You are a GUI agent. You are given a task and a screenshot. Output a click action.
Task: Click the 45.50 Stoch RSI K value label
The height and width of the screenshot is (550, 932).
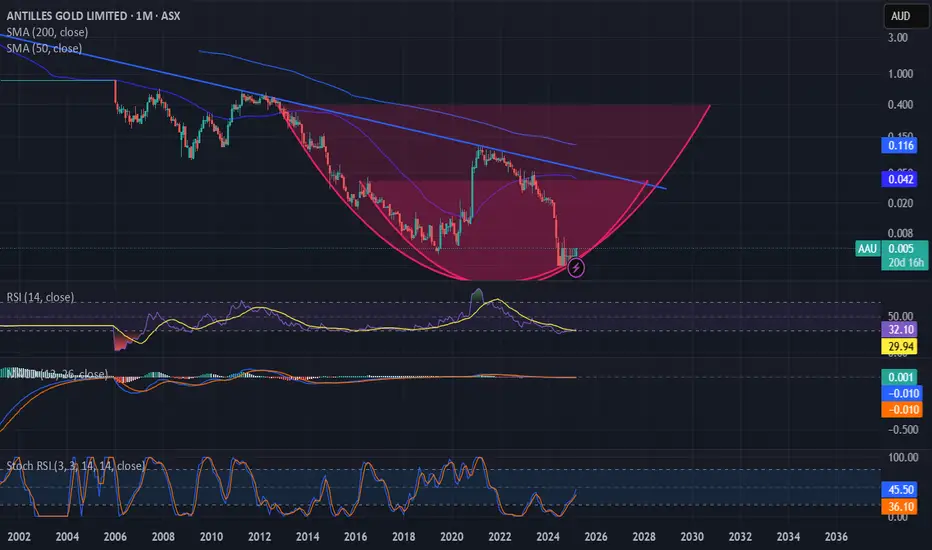pyautogui.click(x=900, y=489)
